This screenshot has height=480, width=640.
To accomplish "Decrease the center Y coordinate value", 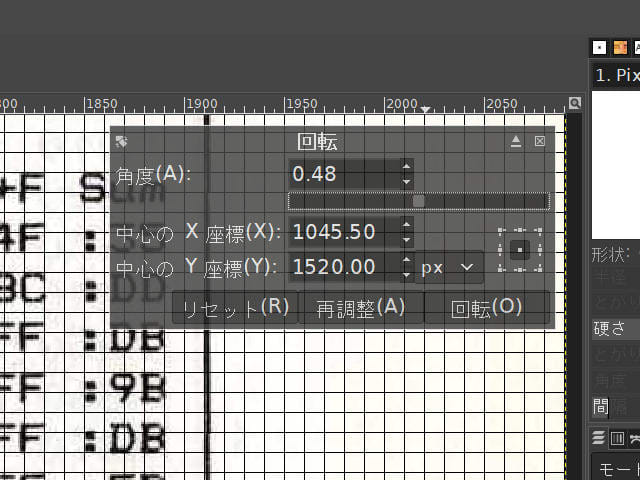I will coord(406,274).
